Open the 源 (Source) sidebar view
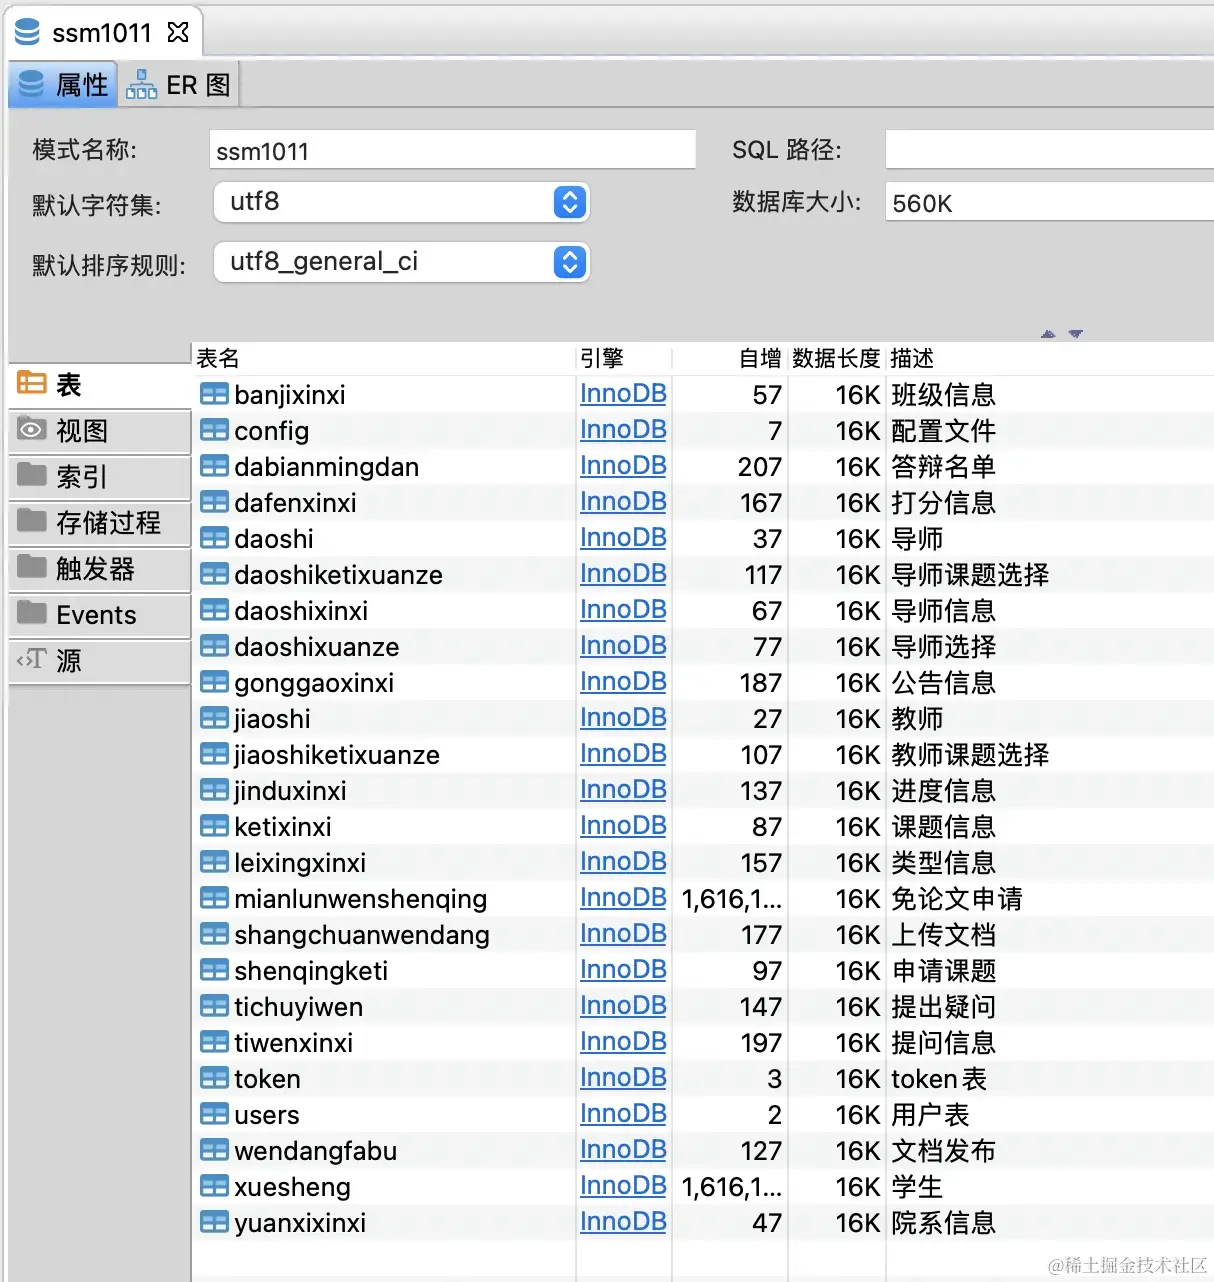The width and height of the screenshot is (1214, 1282). pos(30,660)
